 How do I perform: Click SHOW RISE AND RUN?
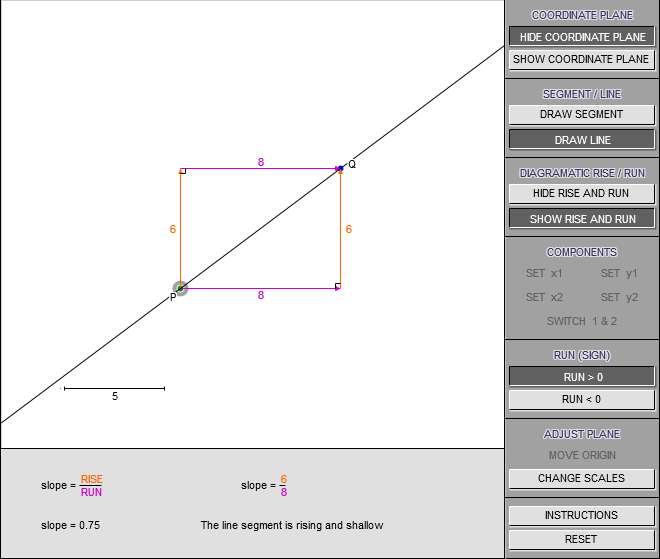(582, 219)
